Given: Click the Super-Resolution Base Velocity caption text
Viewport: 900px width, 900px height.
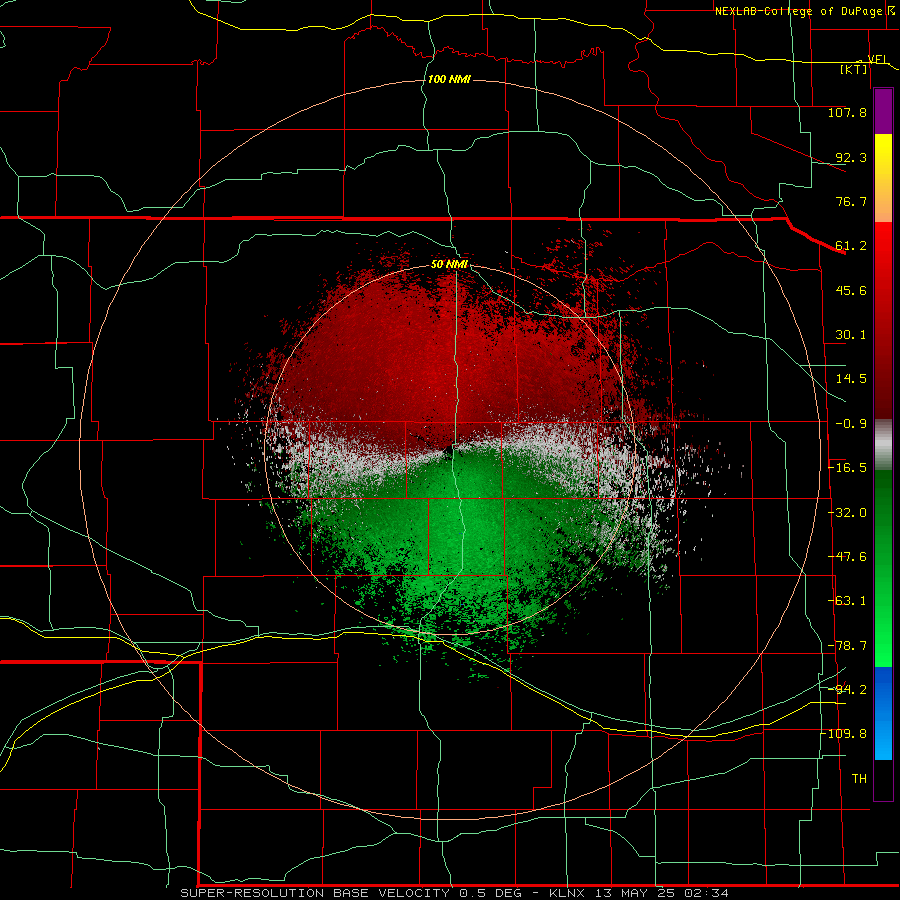Looking at the screenshot, I should pos(455,893).
